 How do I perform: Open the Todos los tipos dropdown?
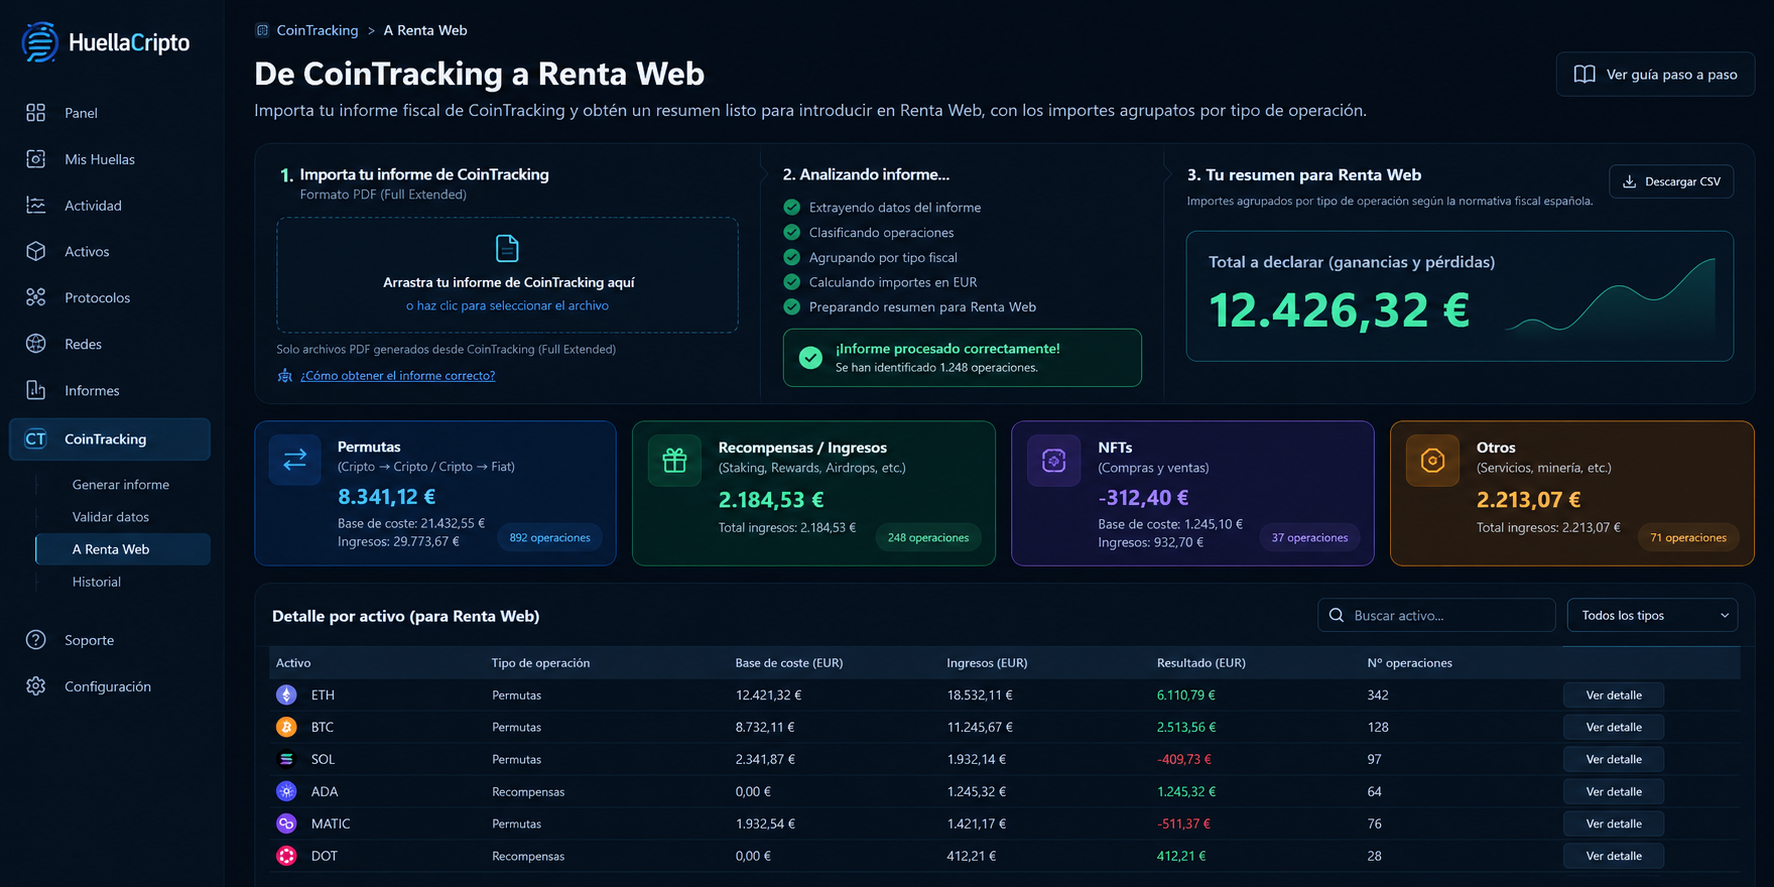point(1652,615)
